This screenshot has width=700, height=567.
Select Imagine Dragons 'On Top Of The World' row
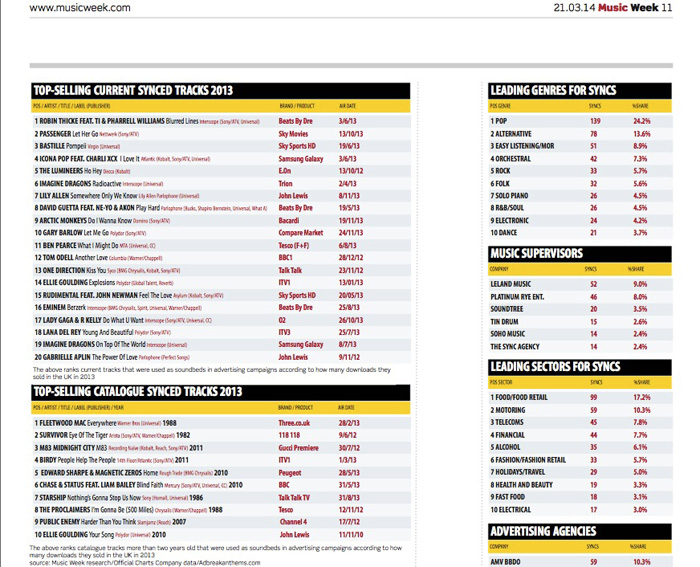pos(221,345)
